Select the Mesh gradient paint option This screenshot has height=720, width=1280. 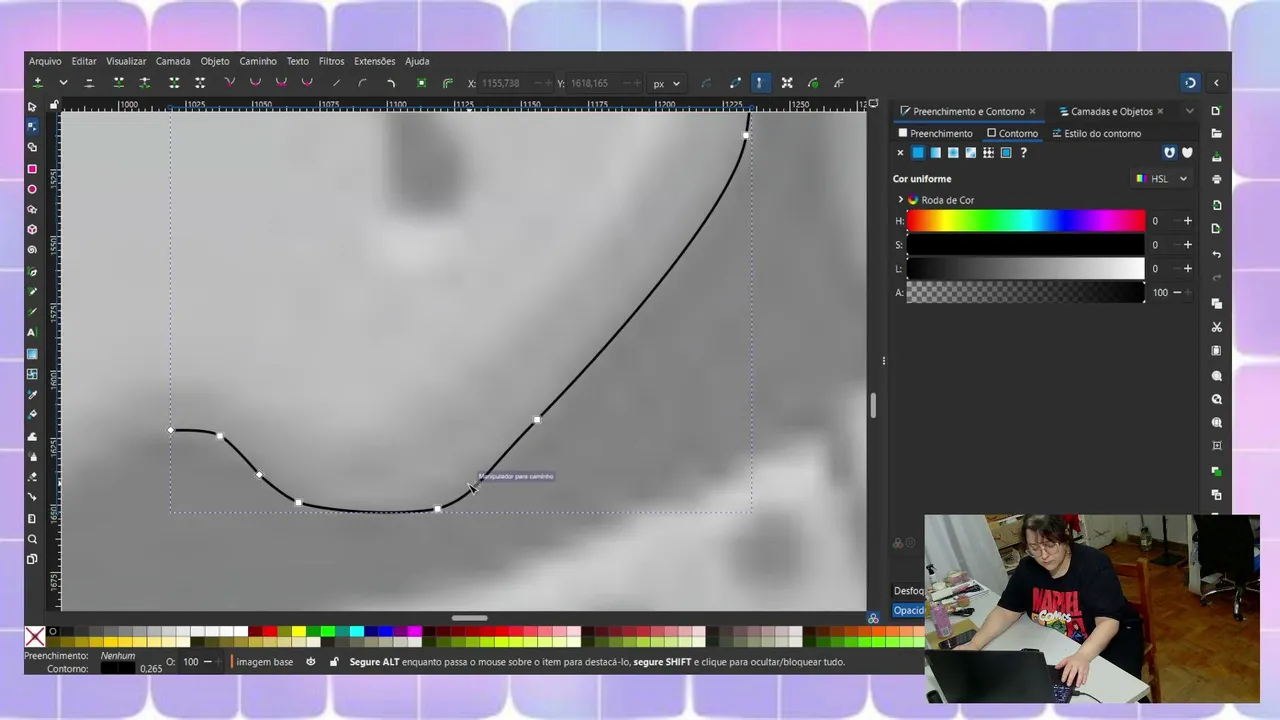click(970, 153)
